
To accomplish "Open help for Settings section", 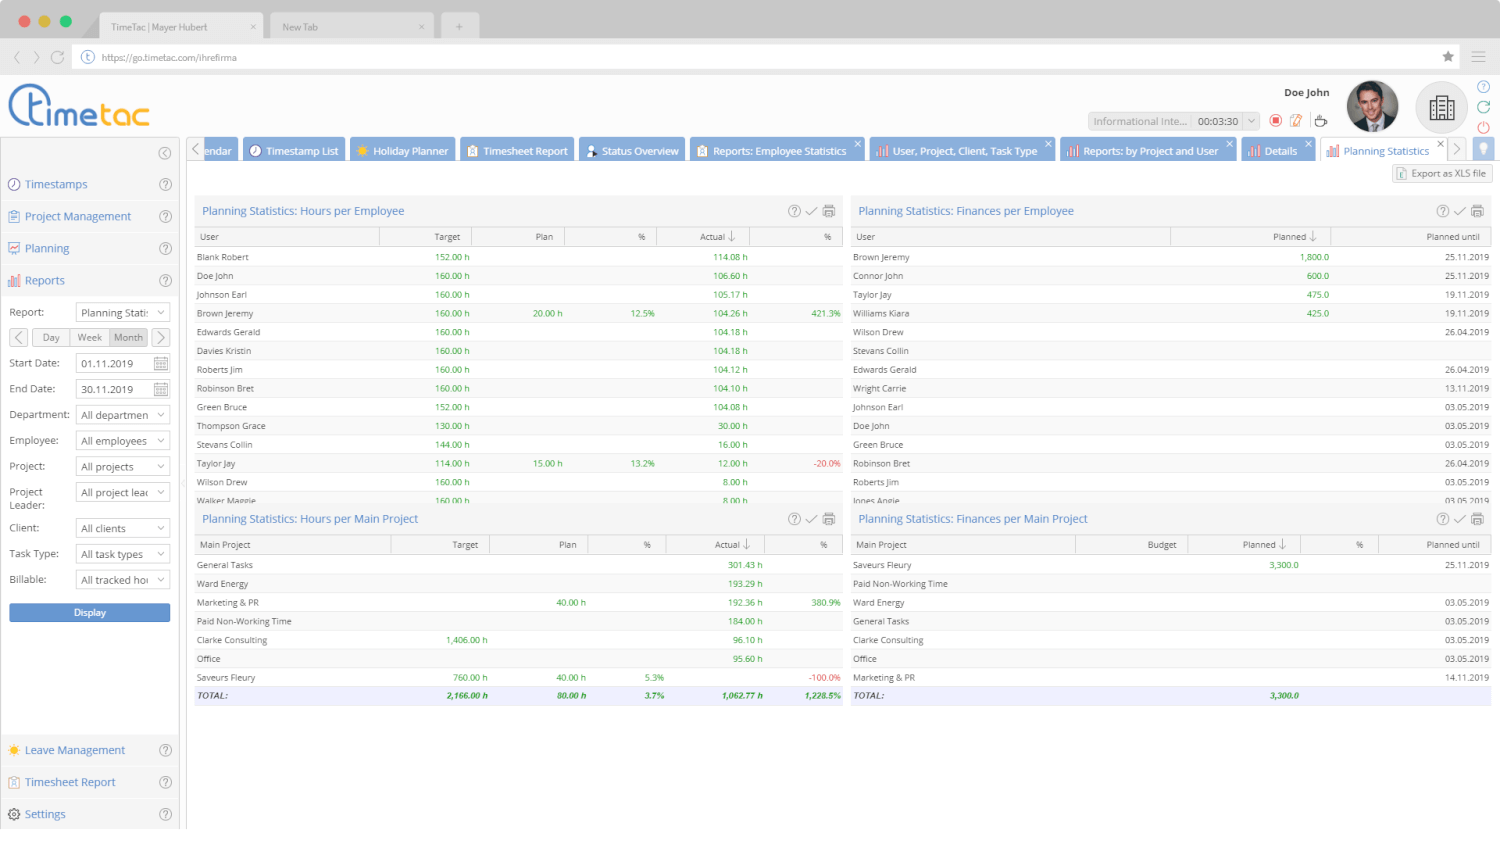I will pyautogui.click(x=165, y=814).
